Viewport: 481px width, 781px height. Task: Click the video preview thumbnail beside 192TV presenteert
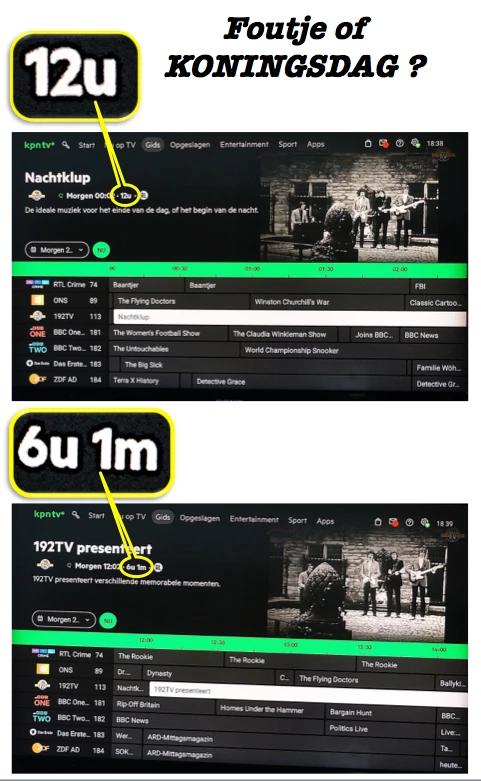[357, 584]
